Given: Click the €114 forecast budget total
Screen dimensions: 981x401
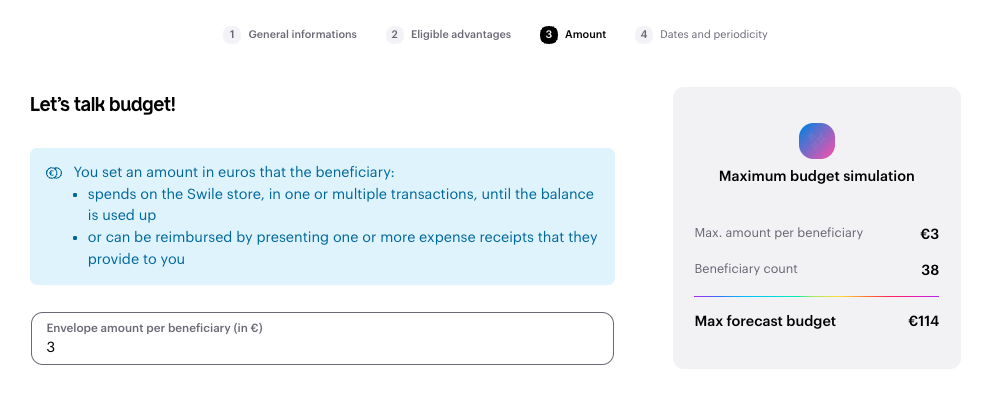Looking at the screenshot, I should (923, 322).
